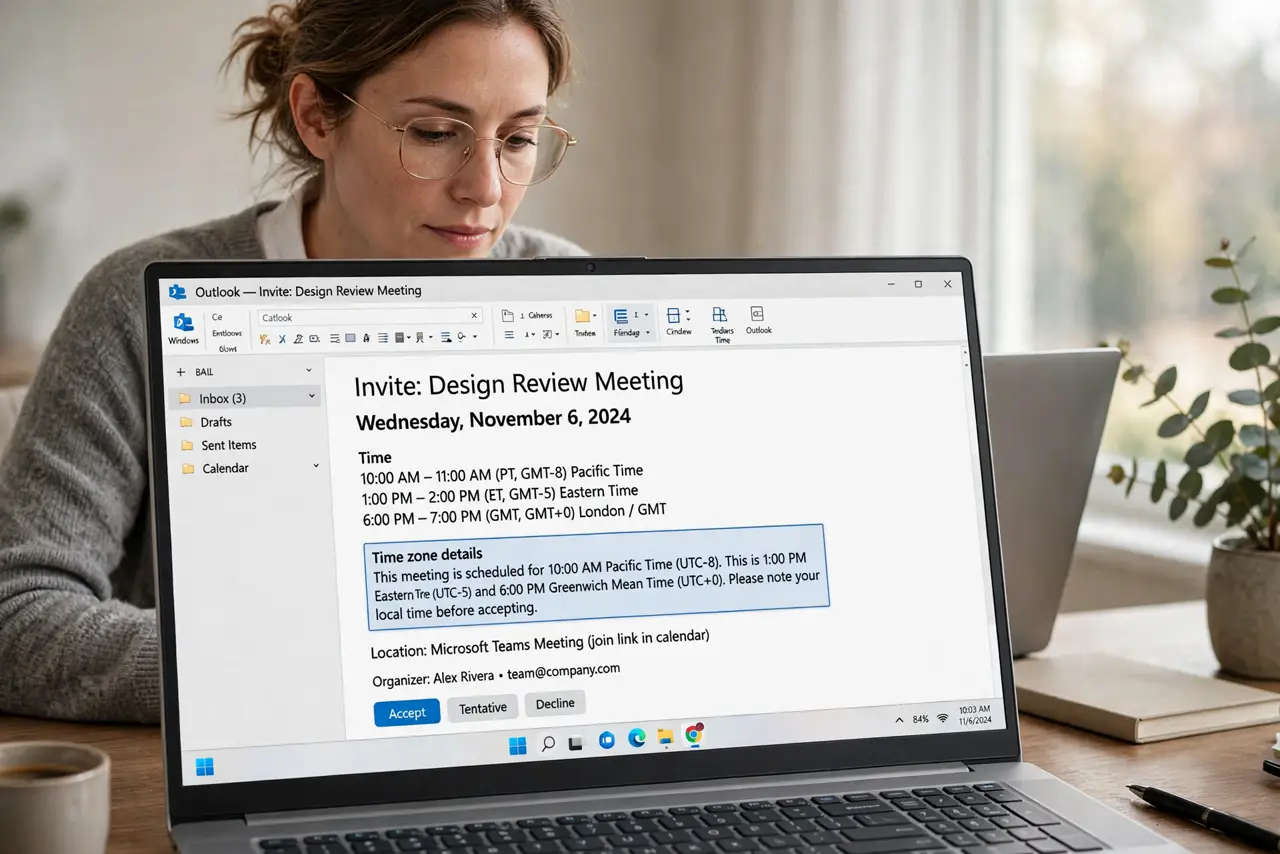
Task: Open the Windows Start button in the taskbar center
Action: (518, 745)
